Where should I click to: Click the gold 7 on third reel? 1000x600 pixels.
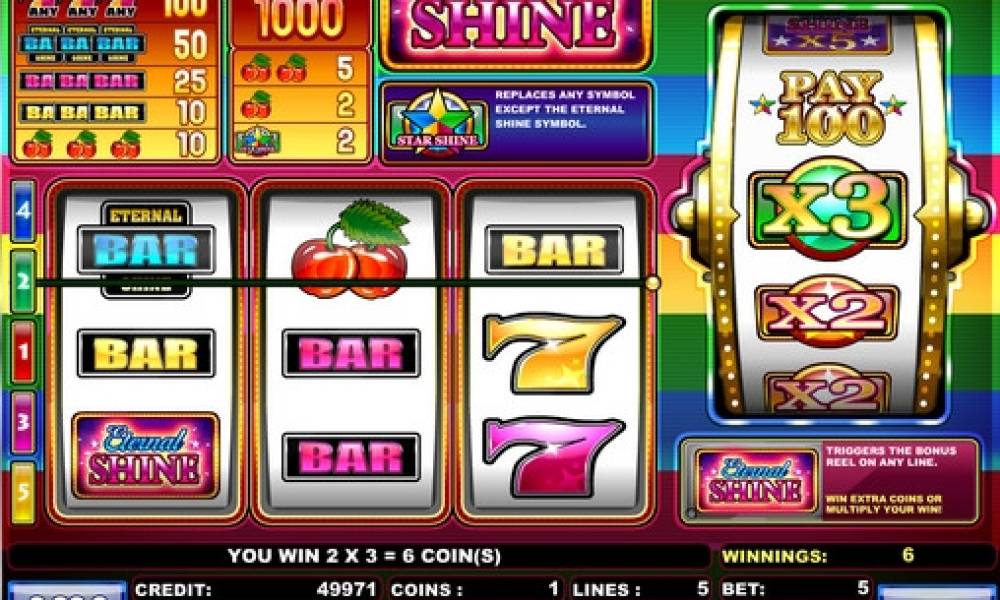[x=552, y=351]
